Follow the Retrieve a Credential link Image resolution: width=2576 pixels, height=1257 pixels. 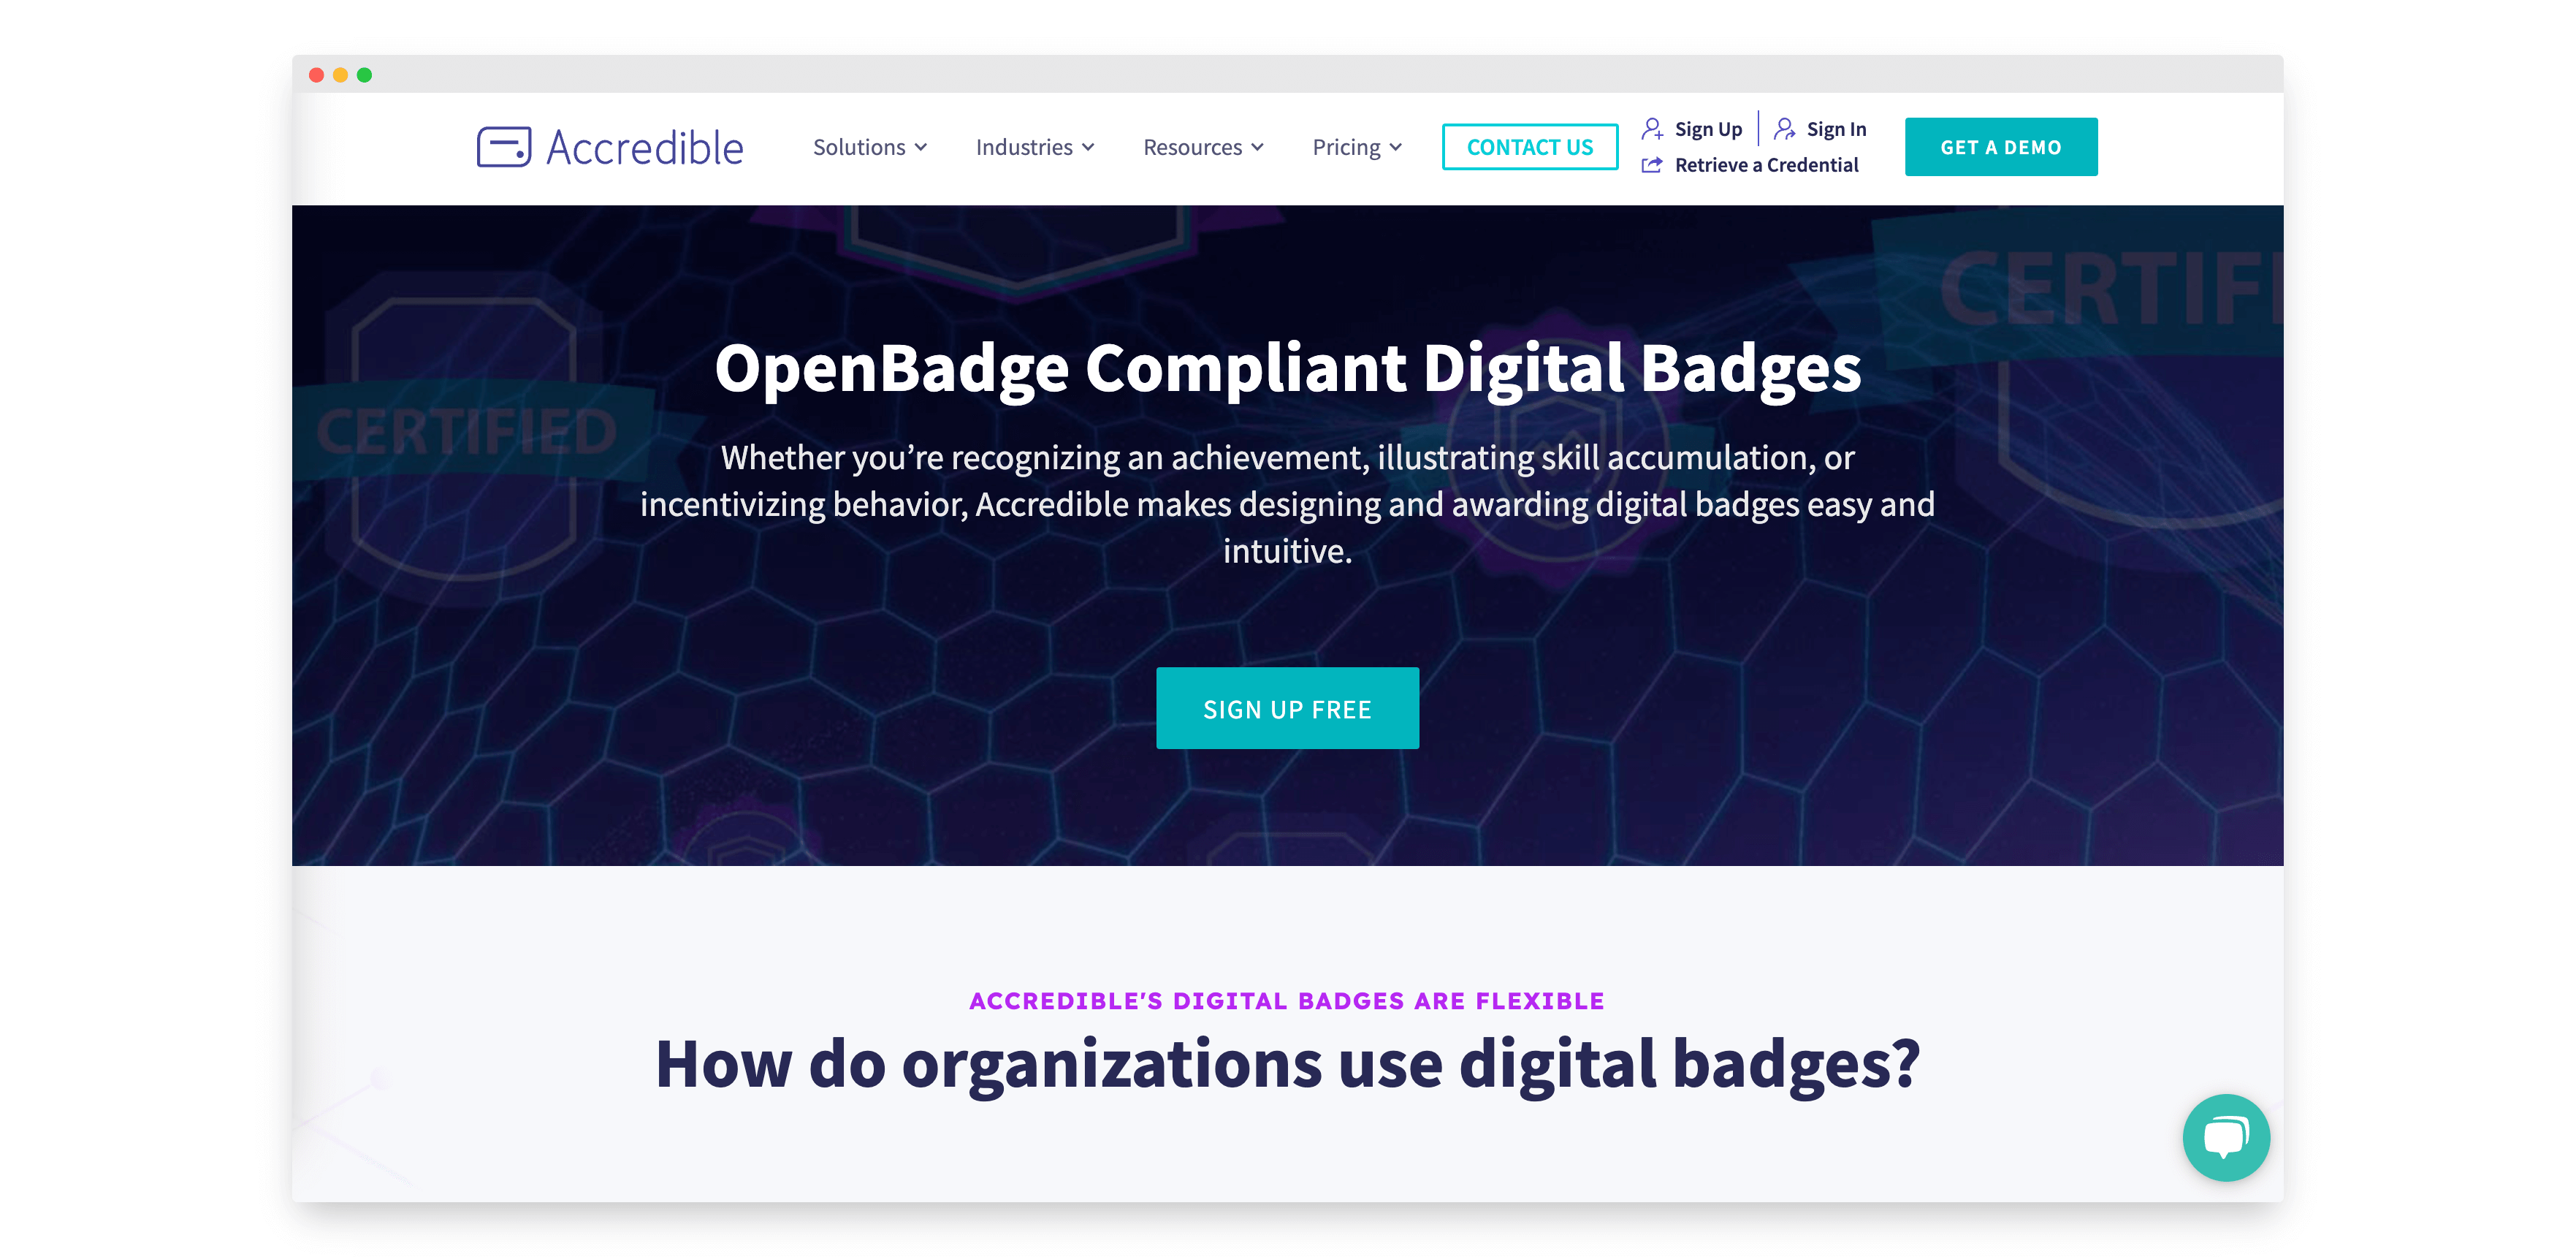pos(1766,165)
